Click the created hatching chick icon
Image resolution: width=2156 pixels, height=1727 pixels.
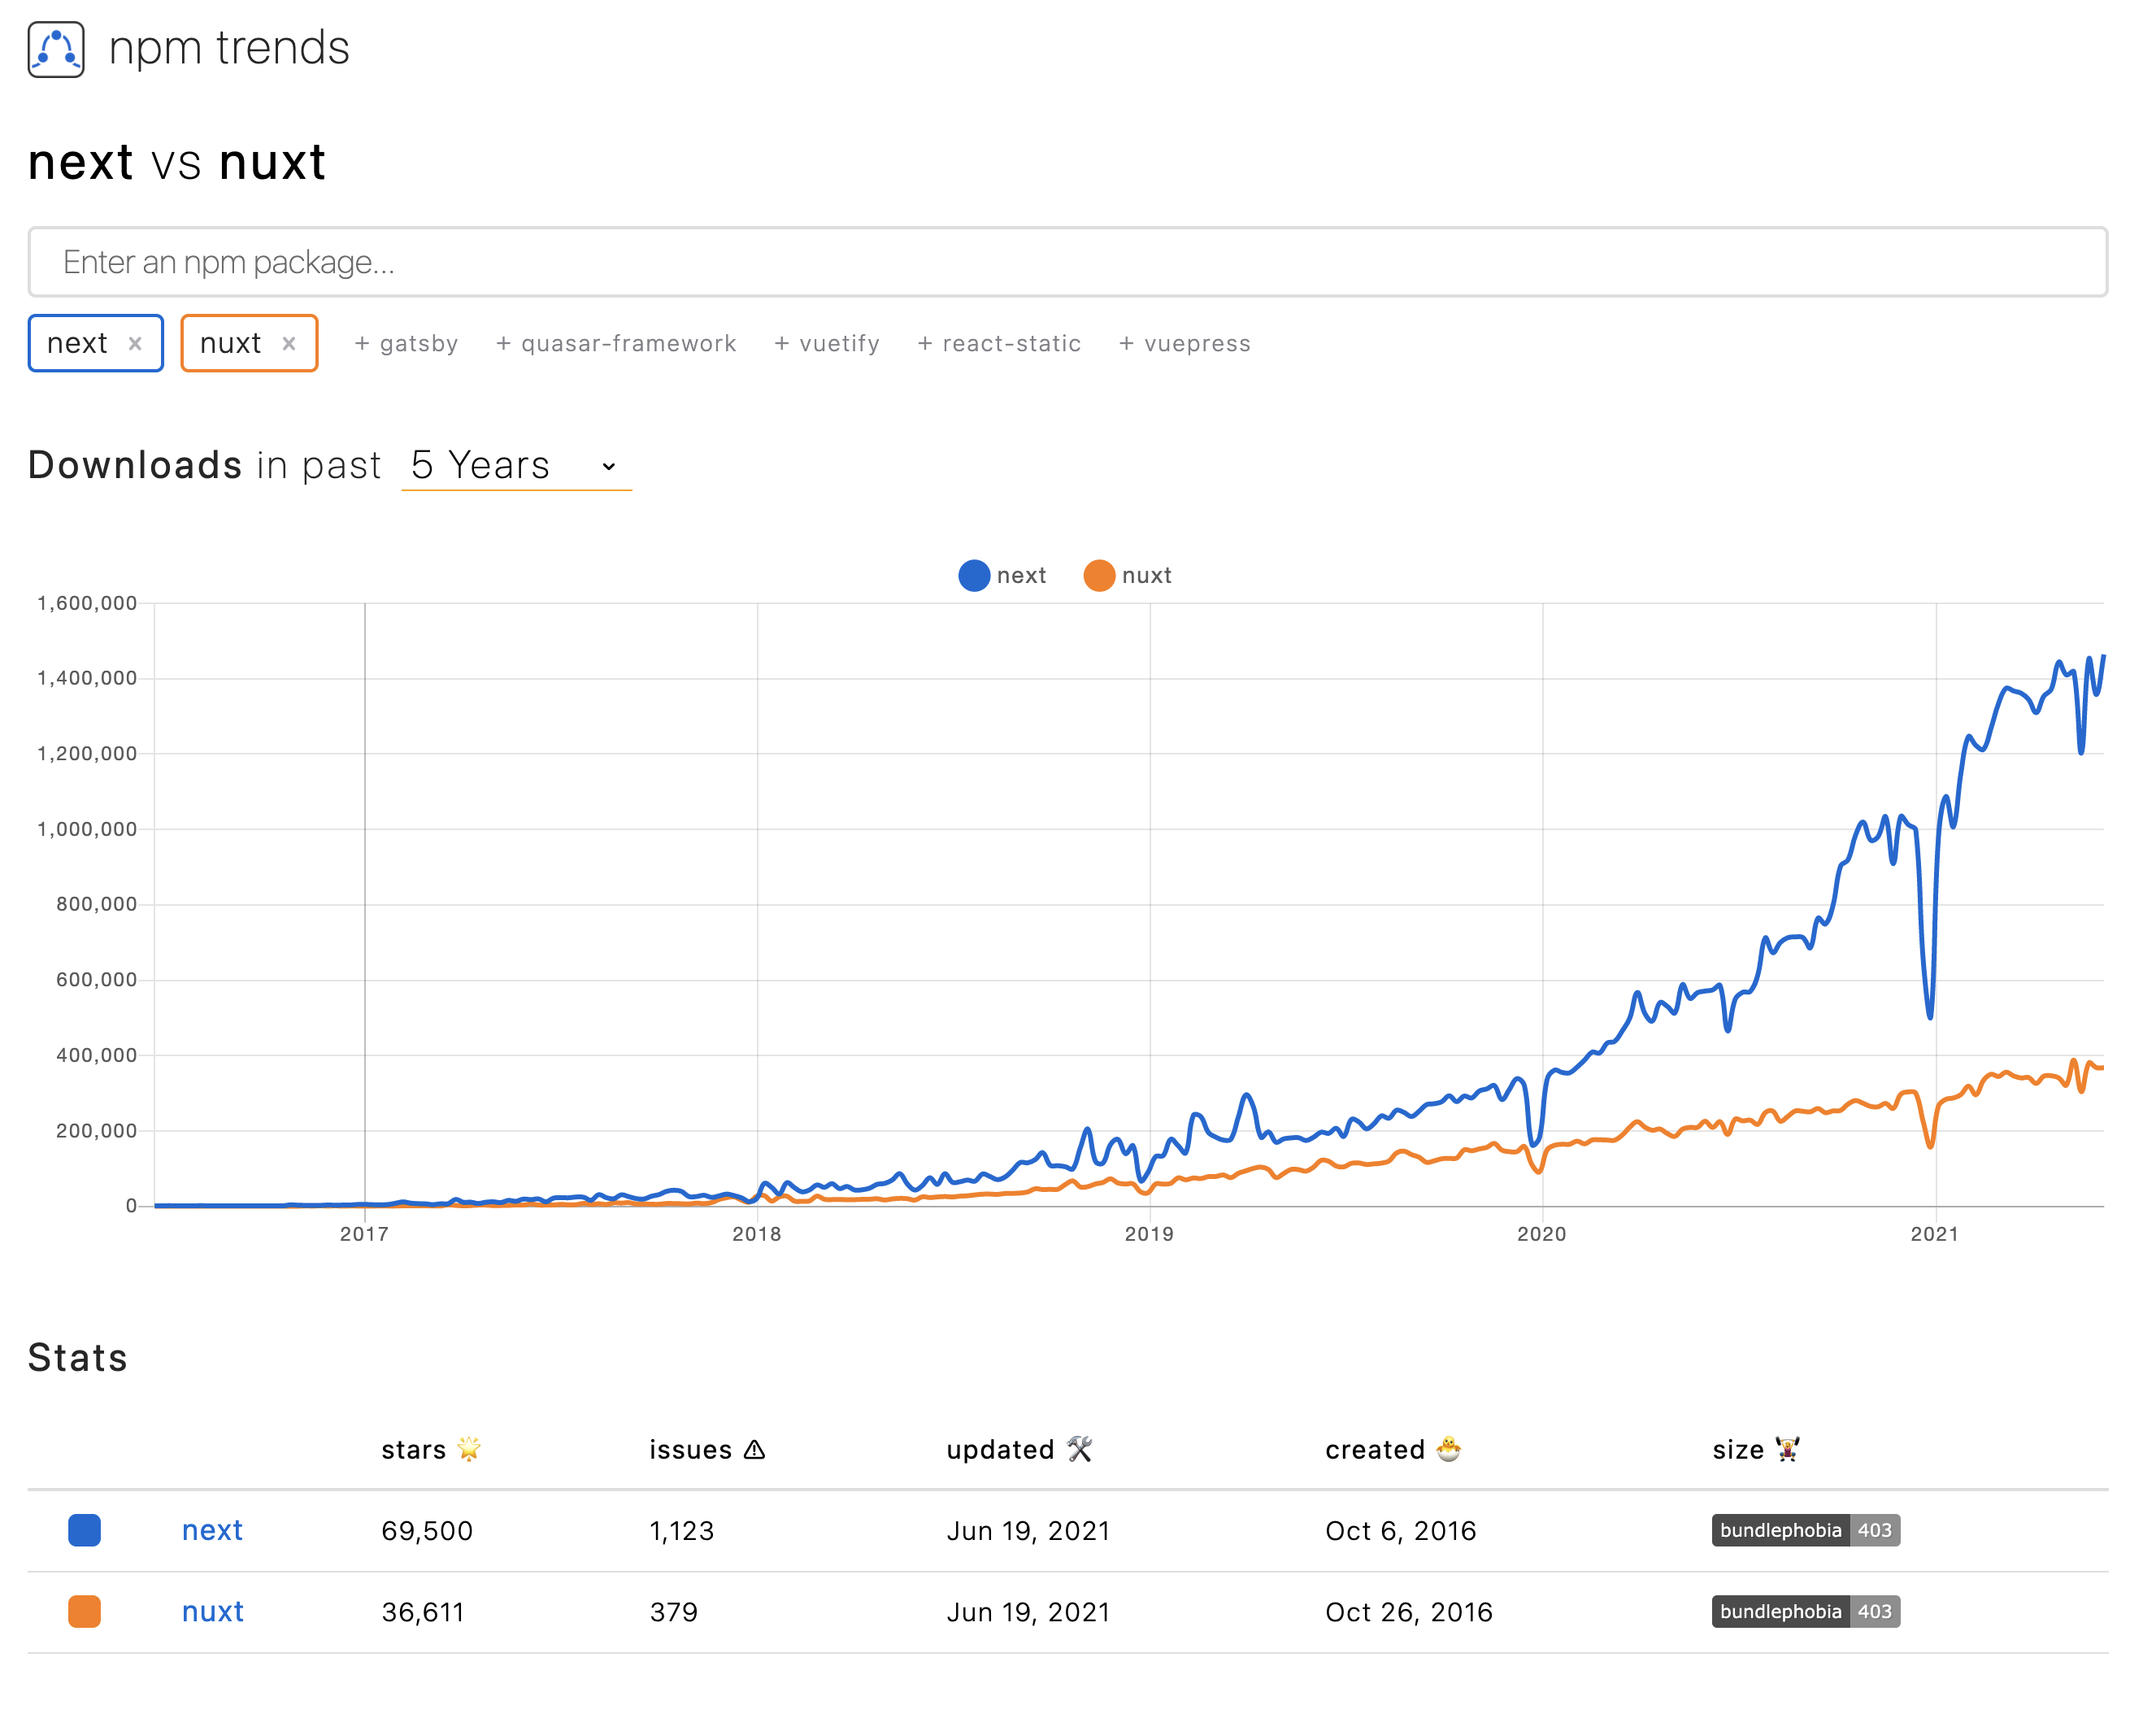coord(1447,1449)
